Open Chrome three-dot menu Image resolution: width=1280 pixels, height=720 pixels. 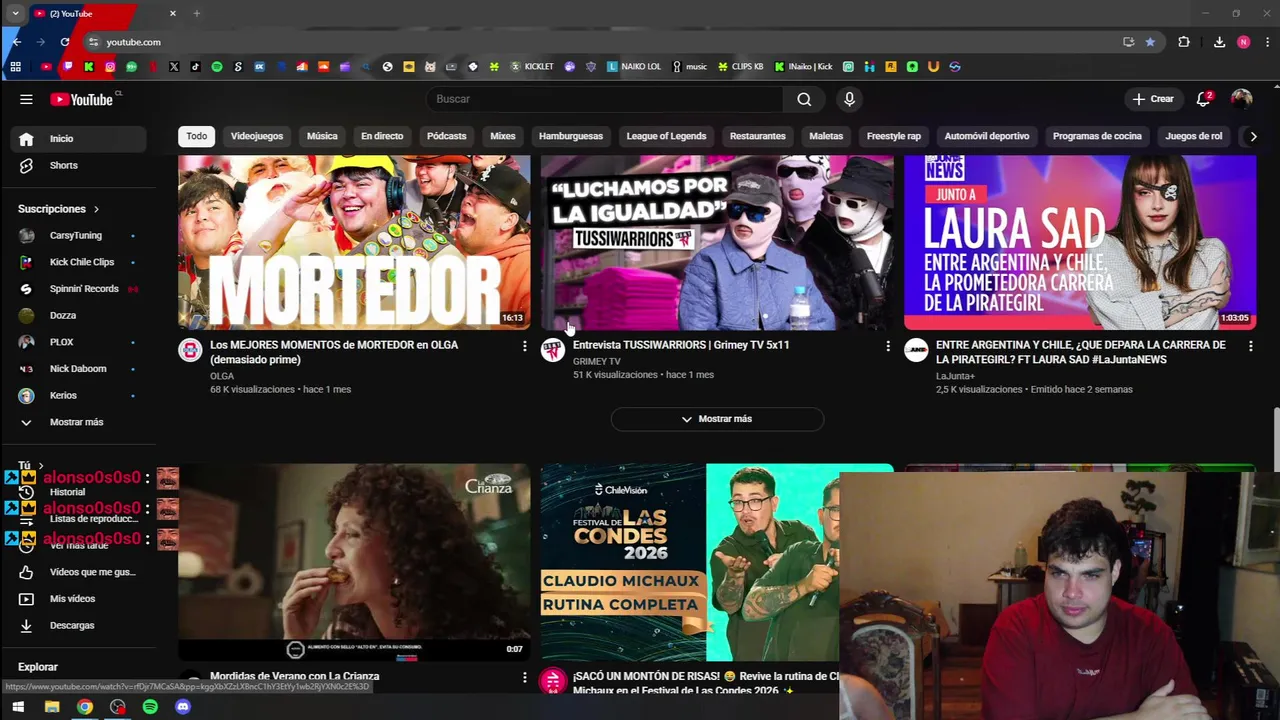pos(1267,42)
